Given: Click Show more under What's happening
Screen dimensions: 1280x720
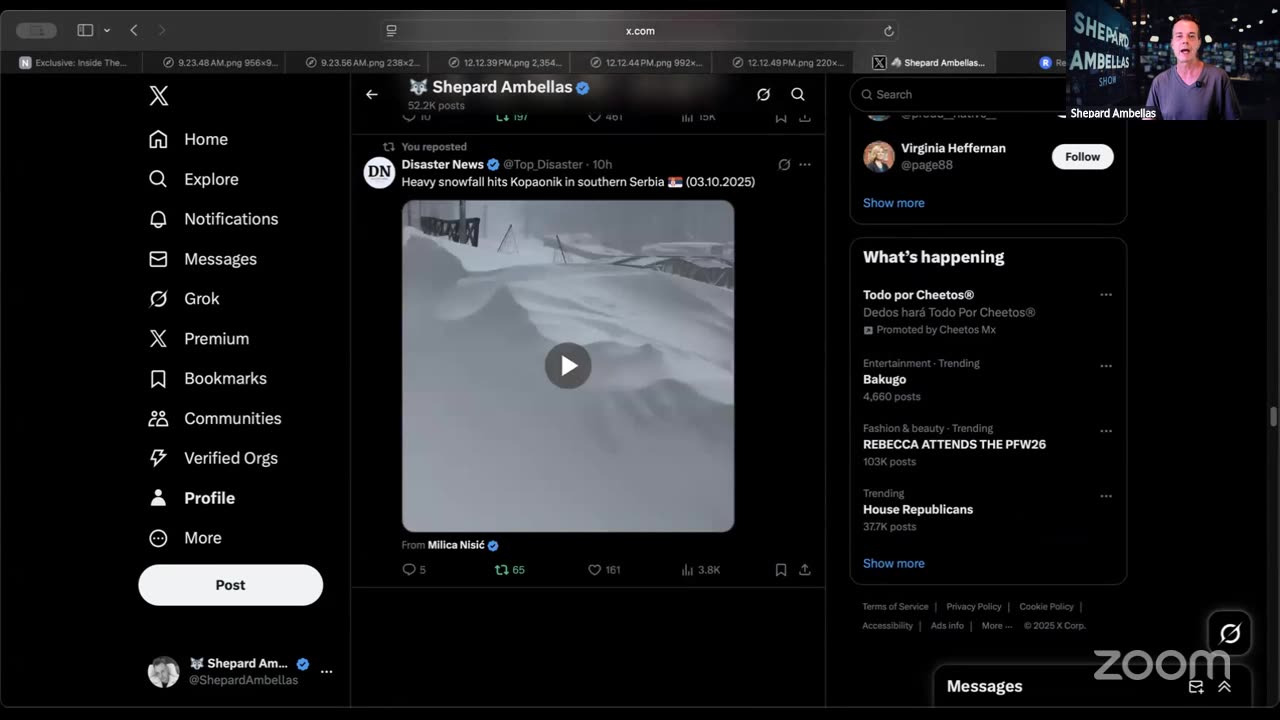Looking at the screenshot, I should tap(894, 563).
